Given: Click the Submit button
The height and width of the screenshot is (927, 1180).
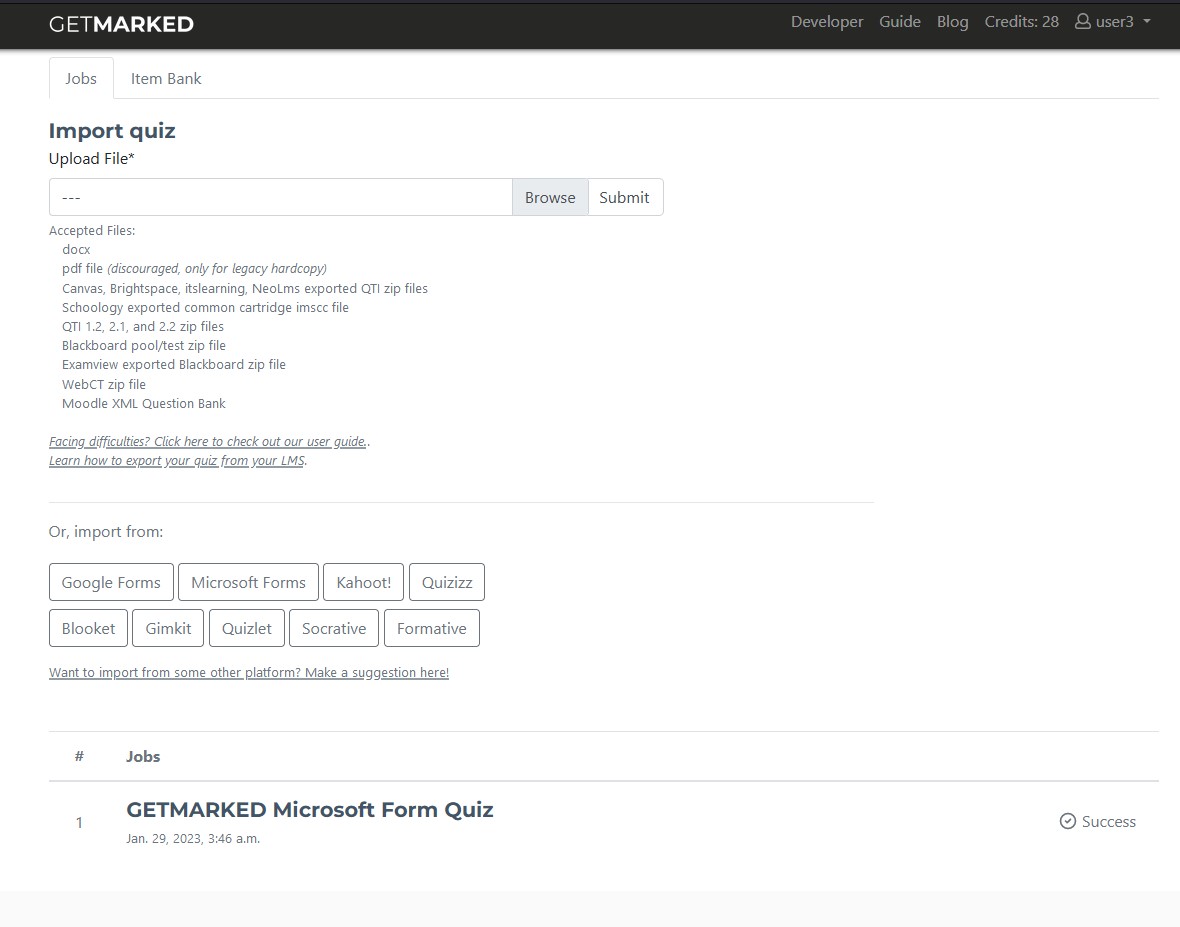Looking at the screenshot, I should [625, 197].
